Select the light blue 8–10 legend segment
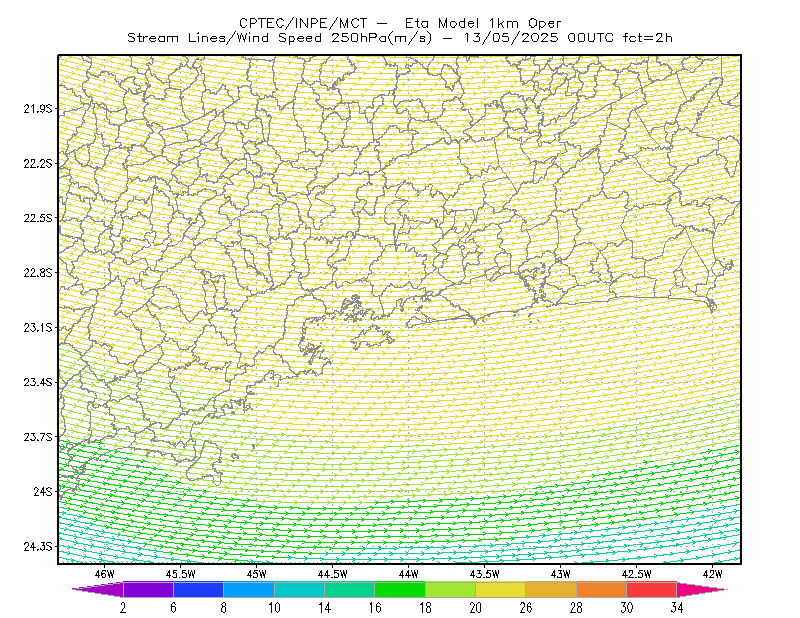 coord(249,589)
